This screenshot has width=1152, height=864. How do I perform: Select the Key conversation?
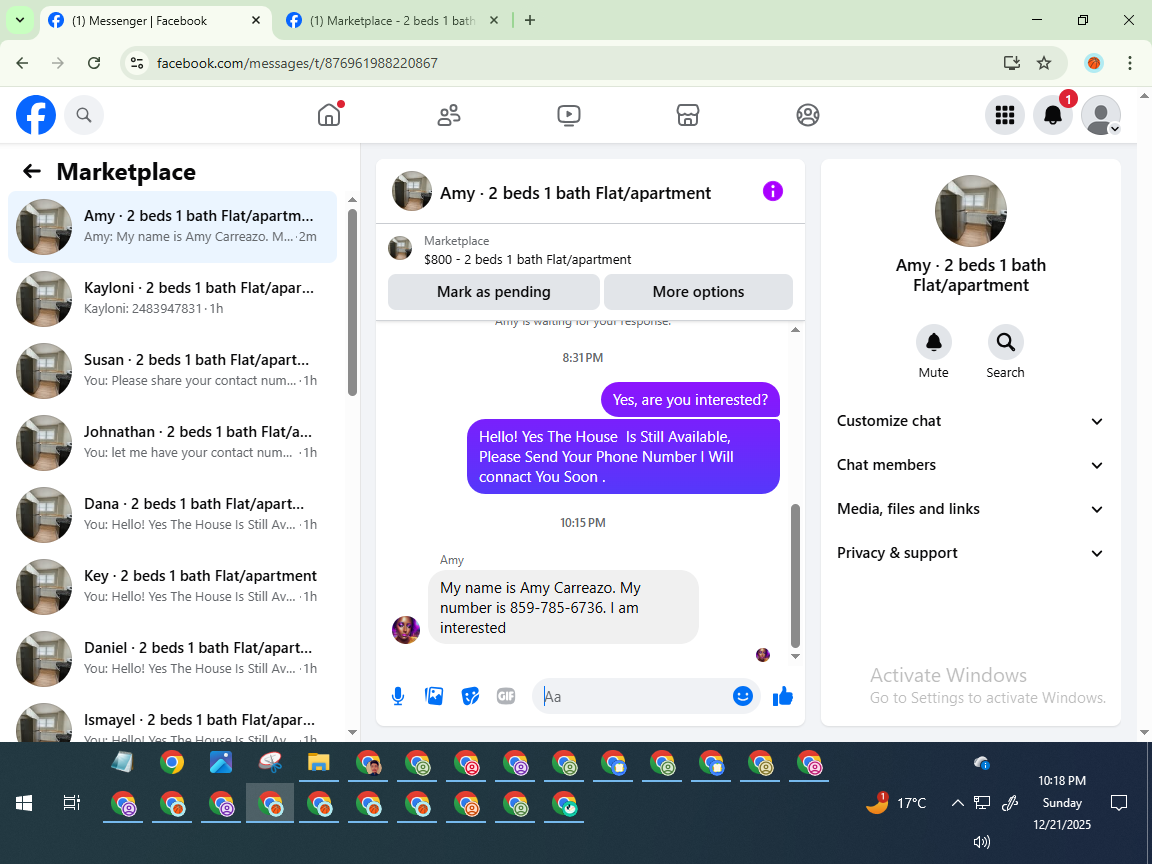point(172,586)
